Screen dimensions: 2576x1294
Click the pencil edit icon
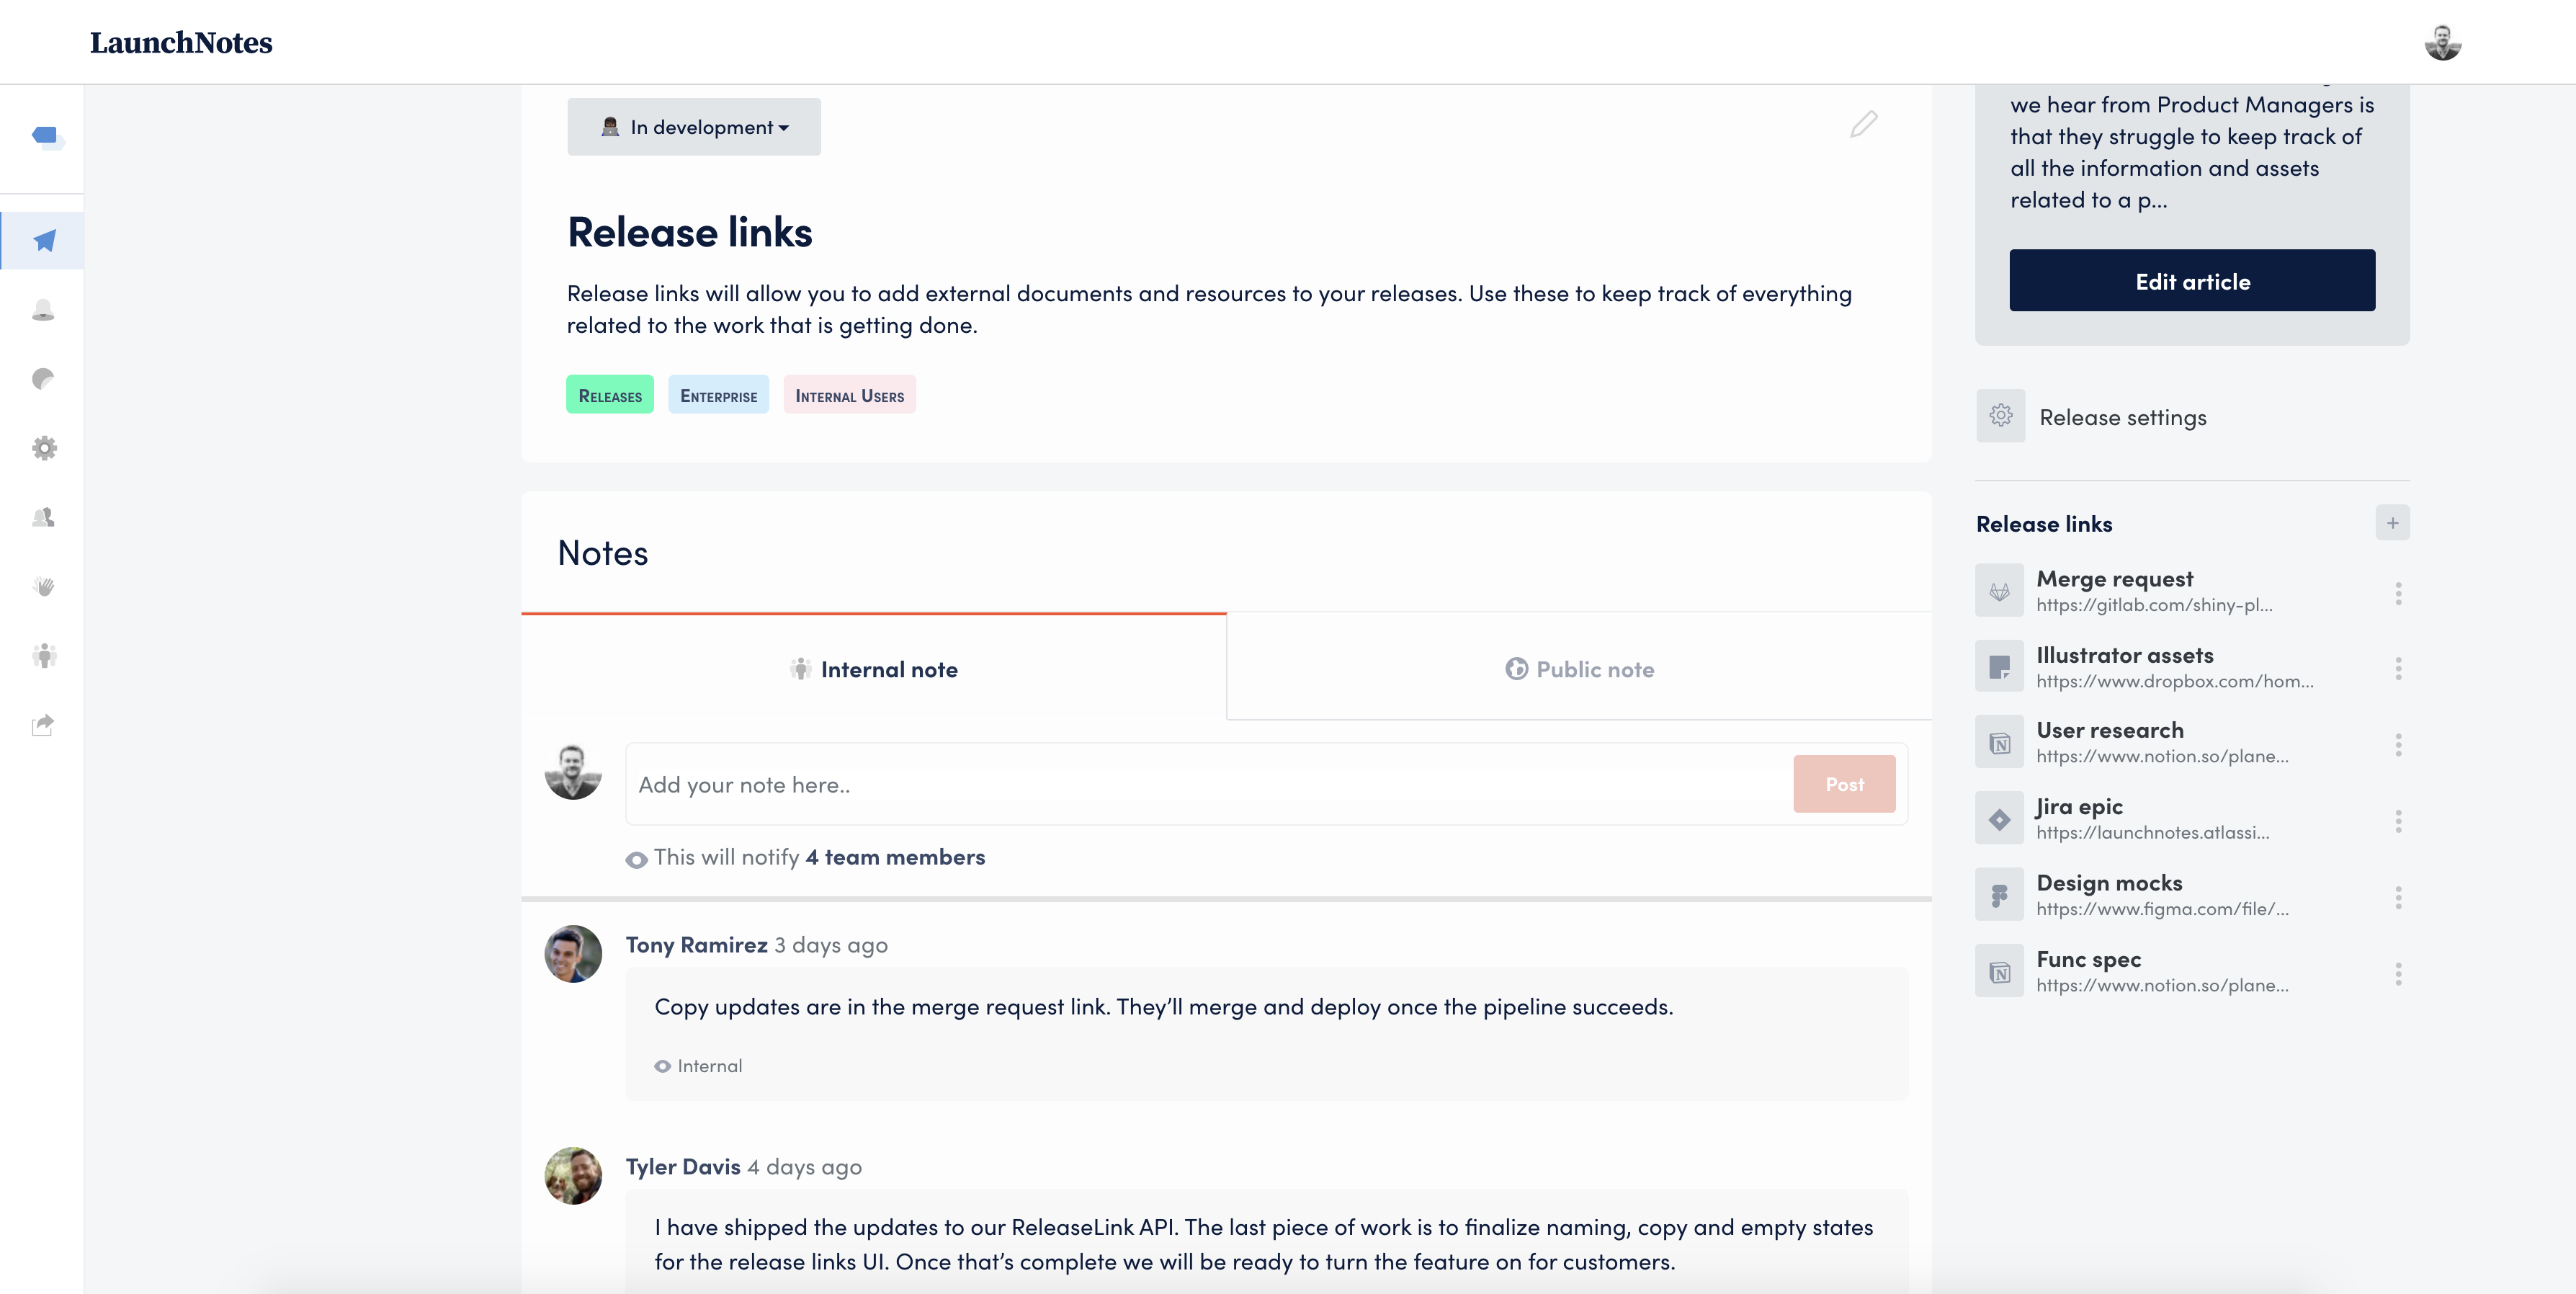tap(1863, 124)
